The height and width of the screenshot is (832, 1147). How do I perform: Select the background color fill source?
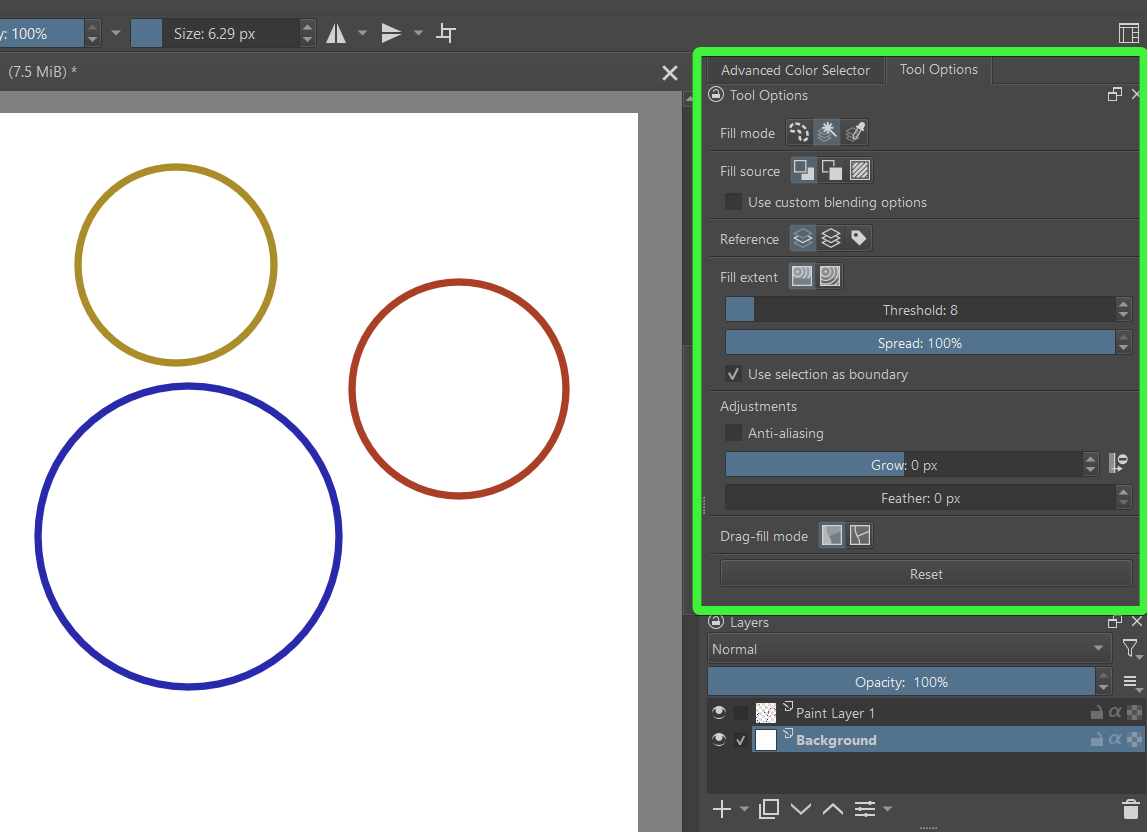[831, 171]
